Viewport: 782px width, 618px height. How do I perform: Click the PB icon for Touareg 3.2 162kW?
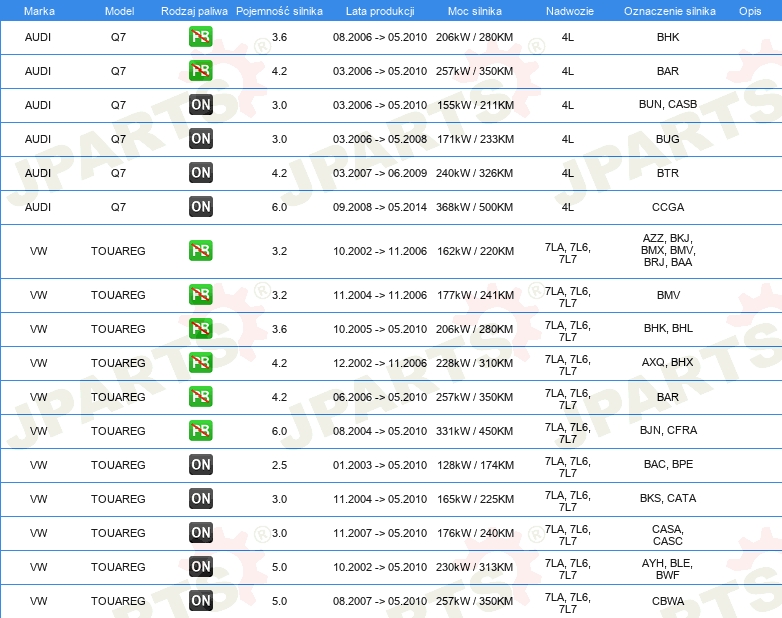click(x=200, y=250)
